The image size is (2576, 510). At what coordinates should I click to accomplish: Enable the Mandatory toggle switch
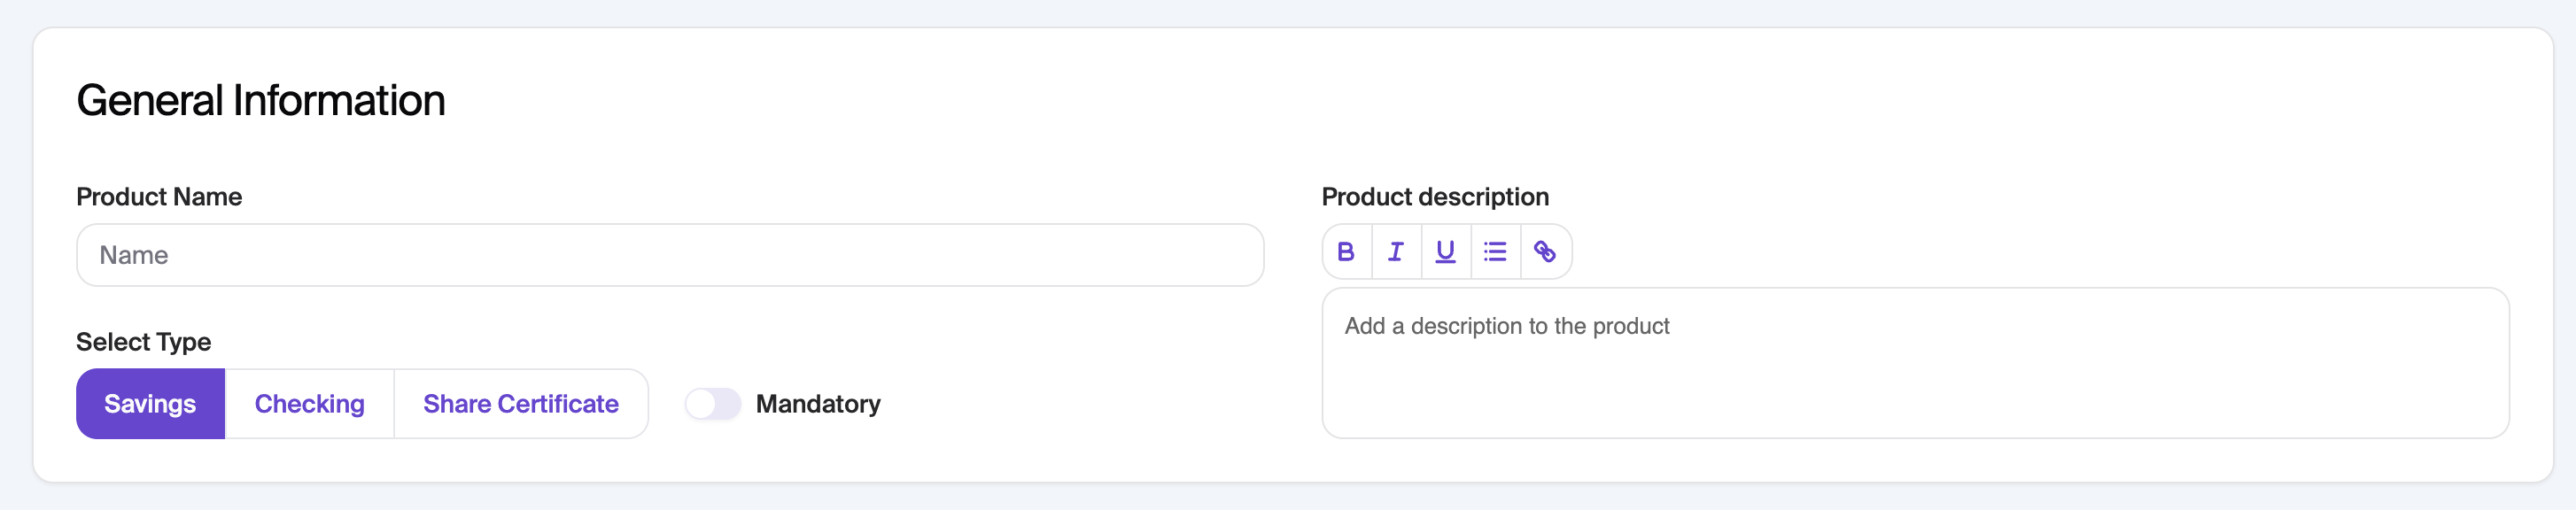[x=712, y=404]
